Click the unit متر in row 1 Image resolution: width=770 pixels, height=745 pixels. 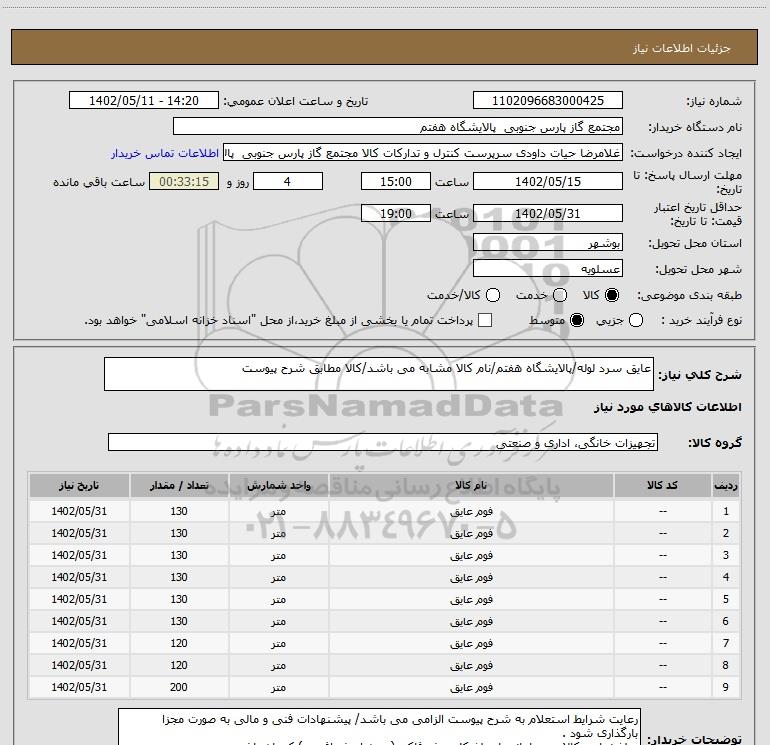(278, 511)
